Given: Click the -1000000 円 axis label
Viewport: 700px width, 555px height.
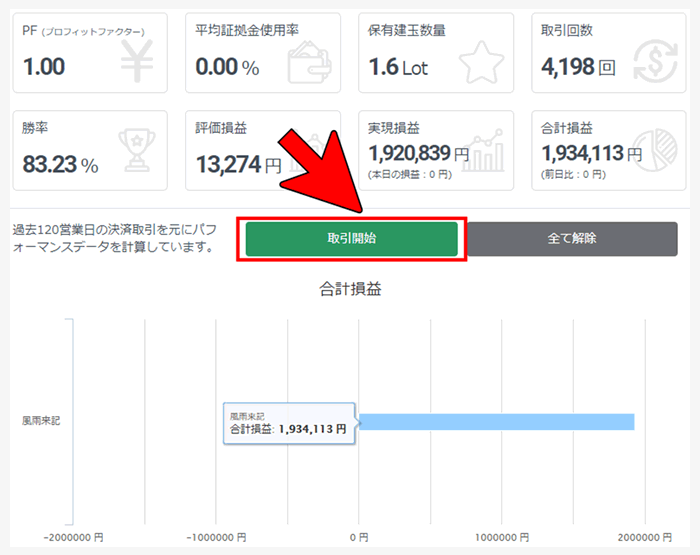Looking at the screenshot, I should pos(217,538).
